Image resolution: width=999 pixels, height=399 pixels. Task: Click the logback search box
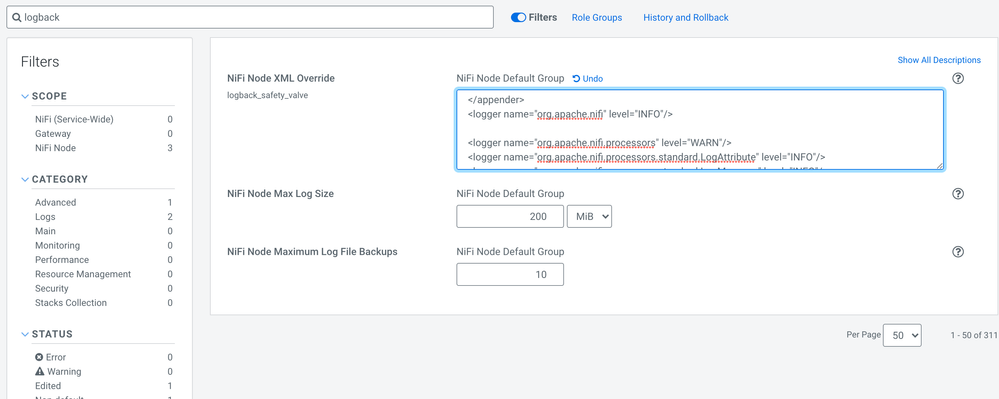click(250, 17)
